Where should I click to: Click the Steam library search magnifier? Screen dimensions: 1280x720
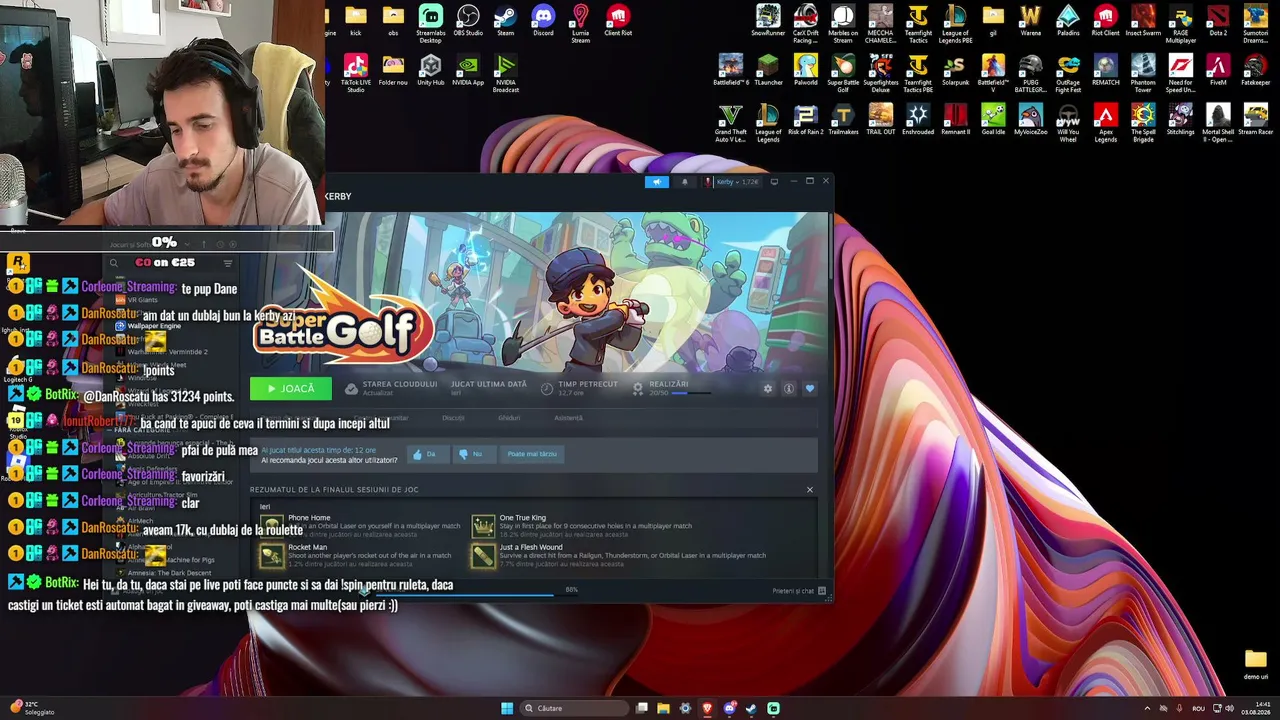coord(114,263)
